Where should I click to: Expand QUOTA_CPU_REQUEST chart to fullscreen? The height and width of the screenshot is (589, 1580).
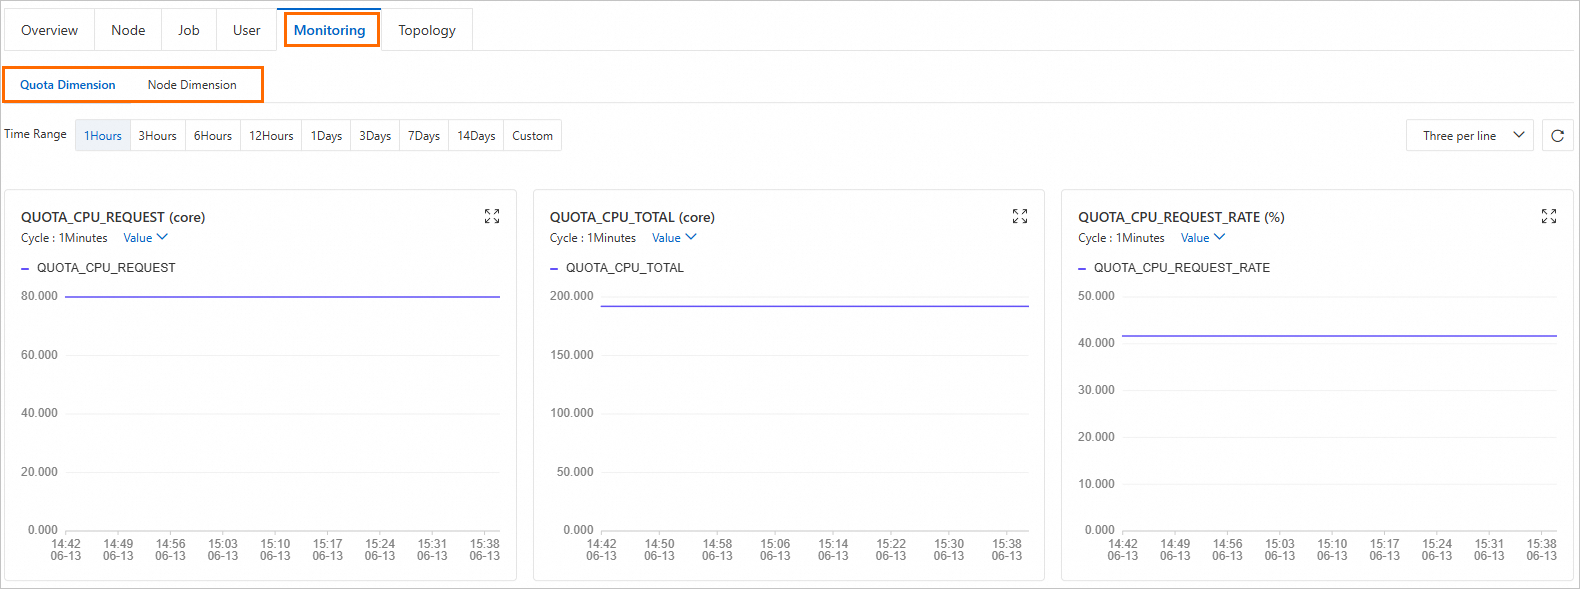[x=492, y=216]
